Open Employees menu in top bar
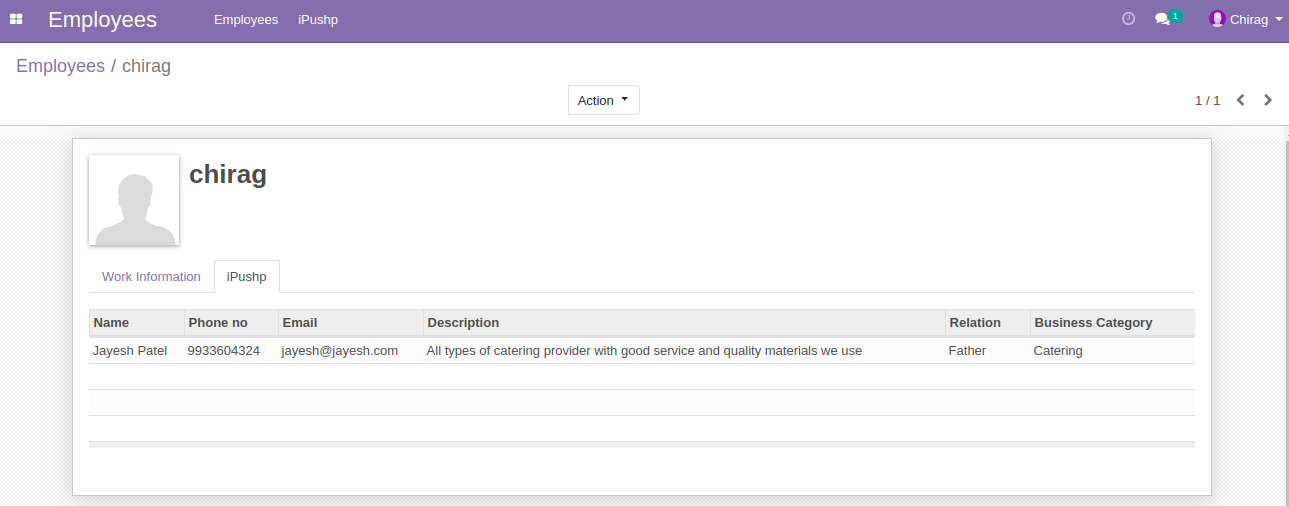This screenshot has height=506, width=1289. 246,20
